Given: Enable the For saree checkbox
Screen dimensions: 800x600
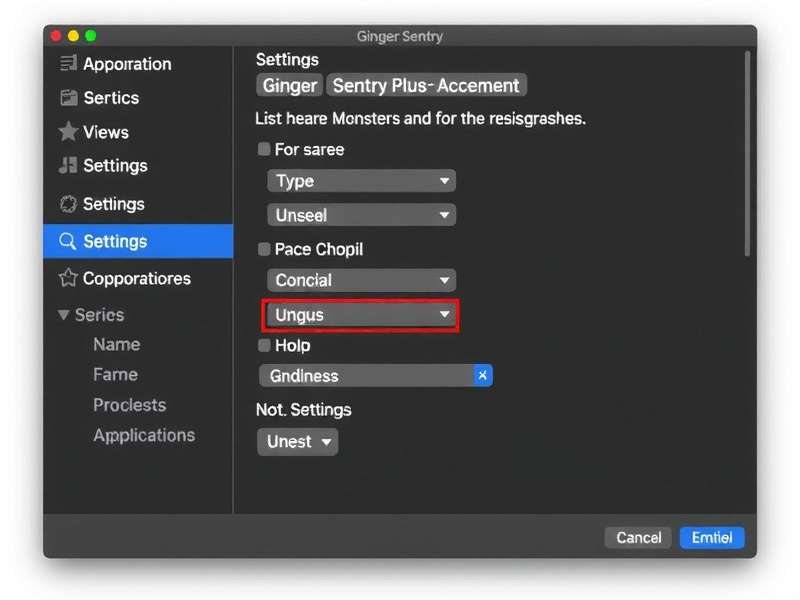Looking at the screenshot, I should (263, 149).
